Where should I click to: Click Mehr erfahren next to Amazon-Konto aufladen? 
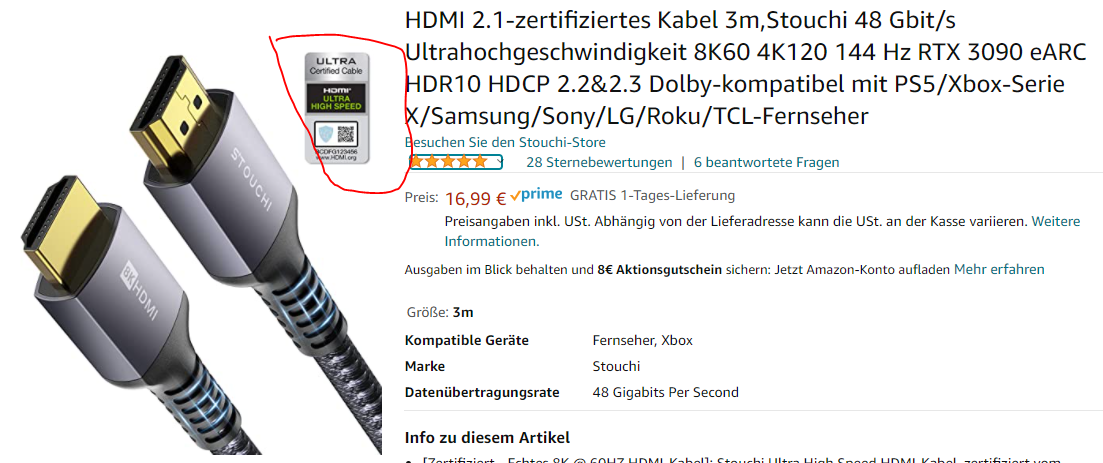click(x=999, y=269)
